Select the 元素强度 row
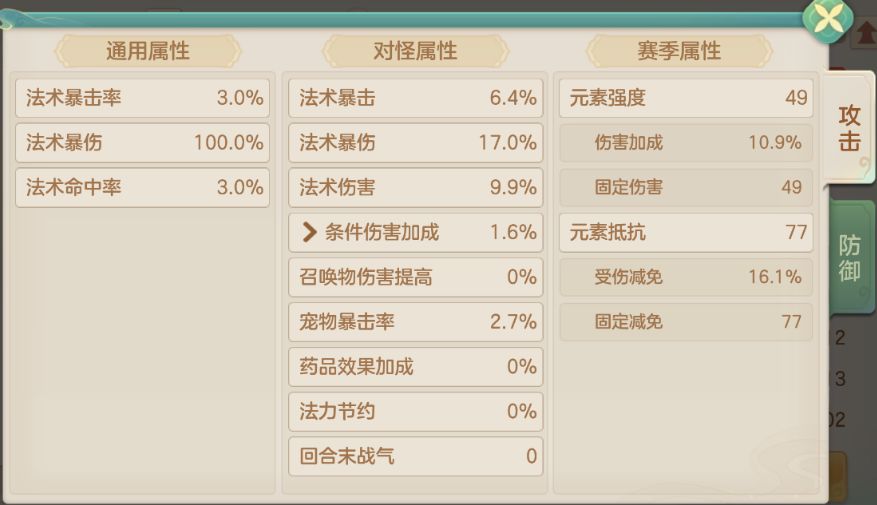Viewport: 877px width, 505px height. click(x=686, y=98)
